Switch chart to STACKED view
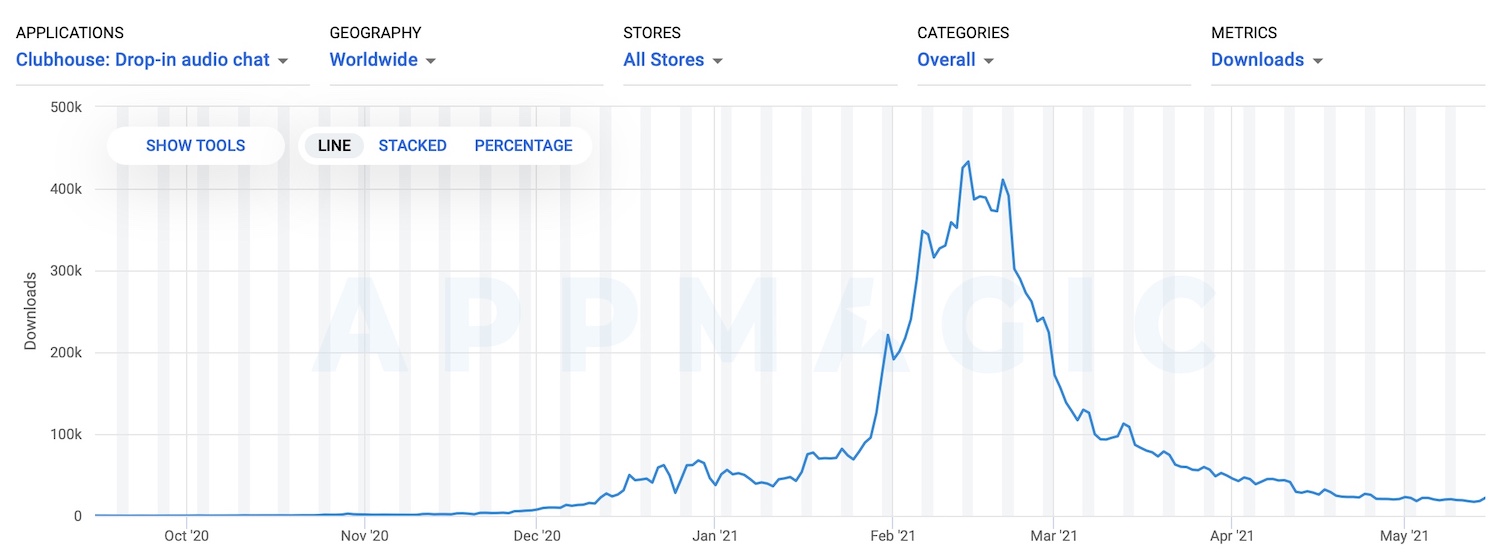Viewport: 1500px width, 558px height. click(x=412, y=146)
